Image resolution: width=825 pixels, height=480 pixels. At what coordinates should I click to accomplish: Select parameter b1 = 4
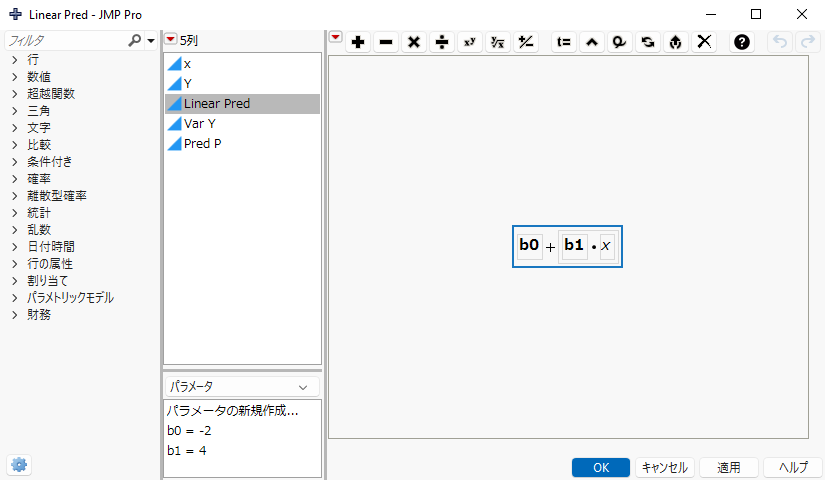click(187, 451)
